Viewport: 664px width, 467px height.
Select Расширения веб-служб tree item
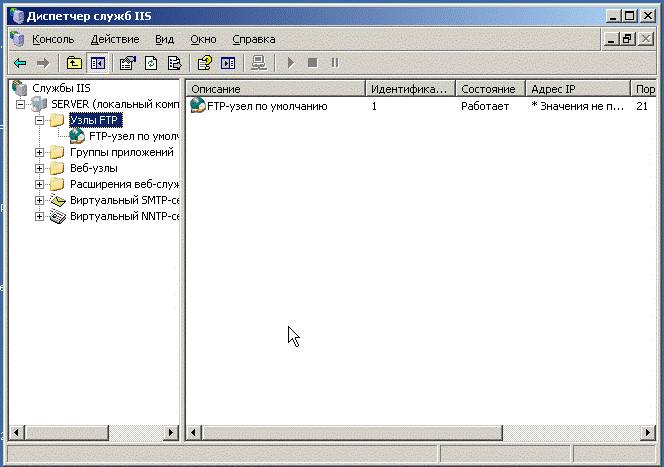pos(124,185)
